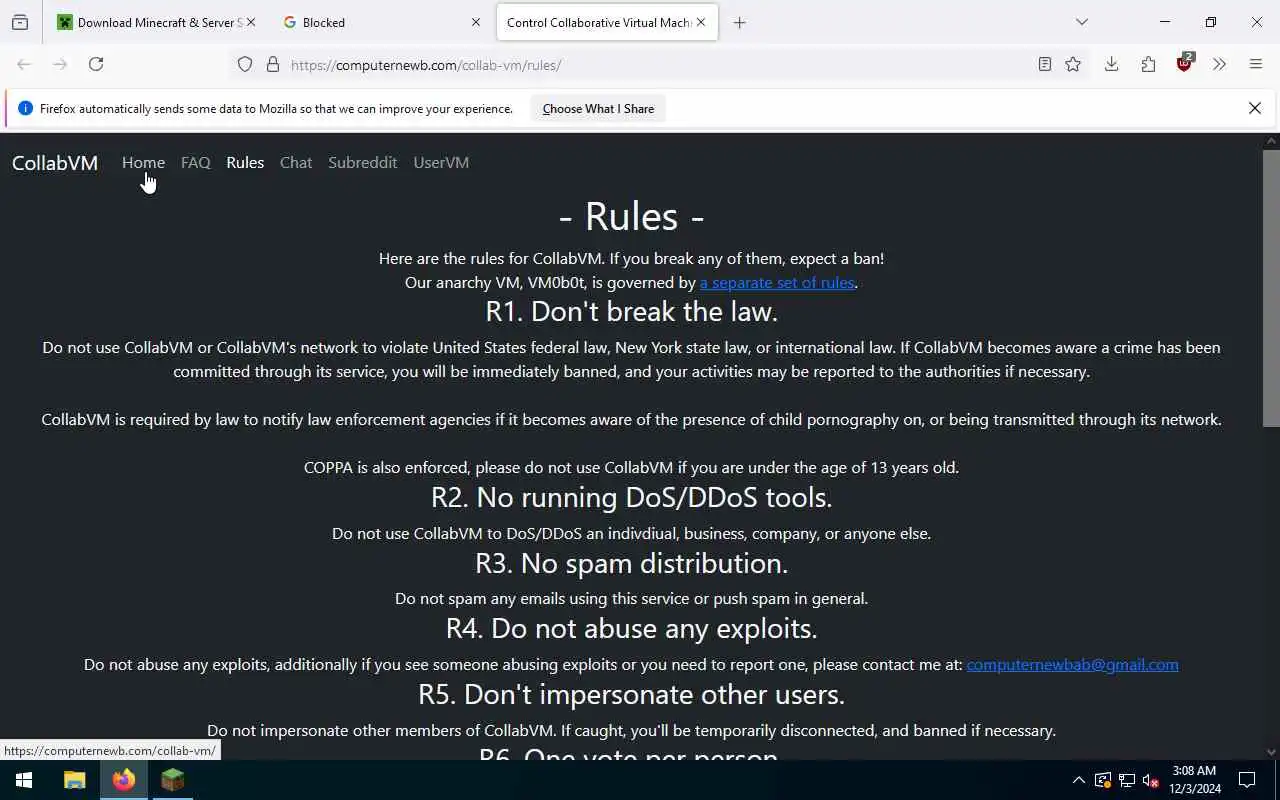Click the security tray icon with warning

pyautogui.click(x=1103, y=780)
